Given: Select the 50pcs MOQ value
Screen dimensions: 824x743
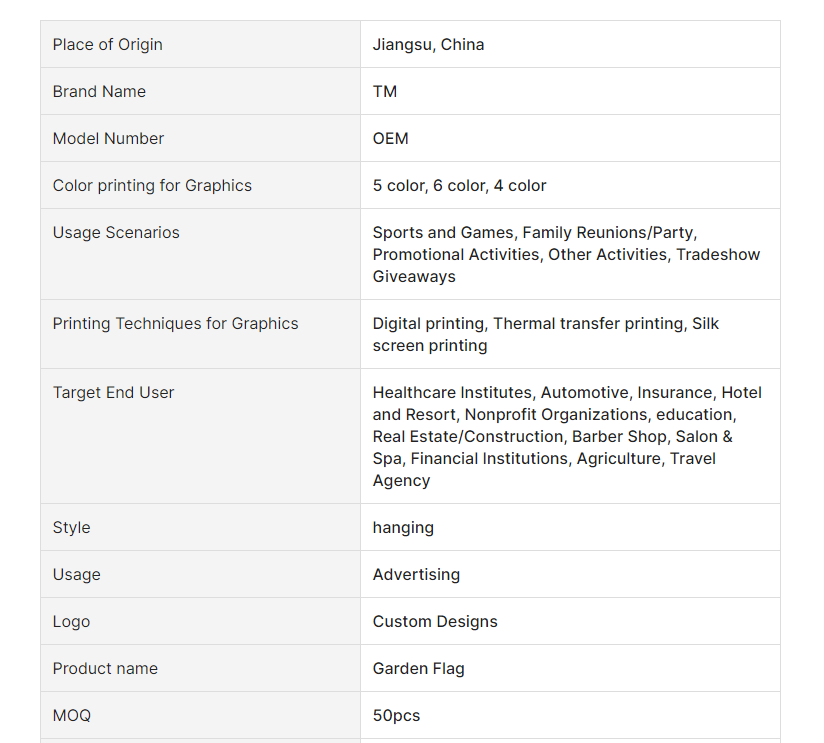Looking at the screenshot, I should click(x=396, y=716).
